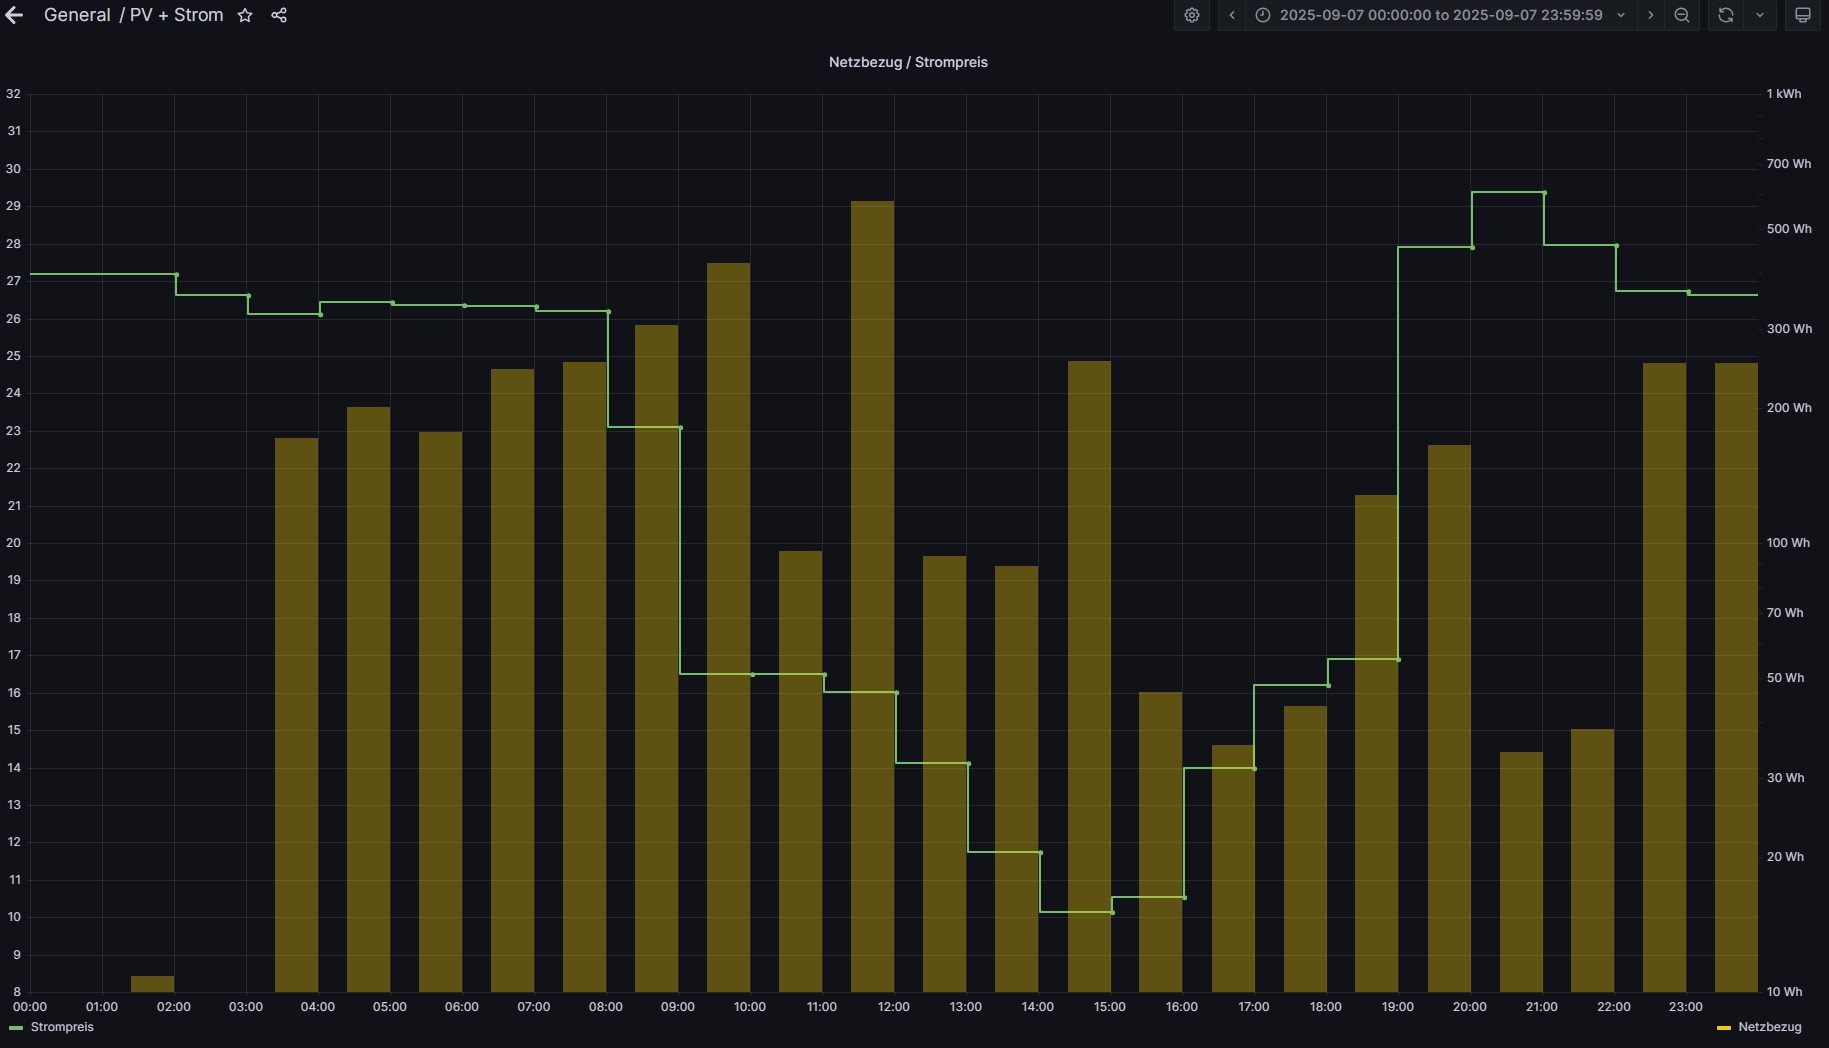Screen dimensions: 1829x1048
Task: Open dashboard settings via the gear icon
Action: (1191, 15)
